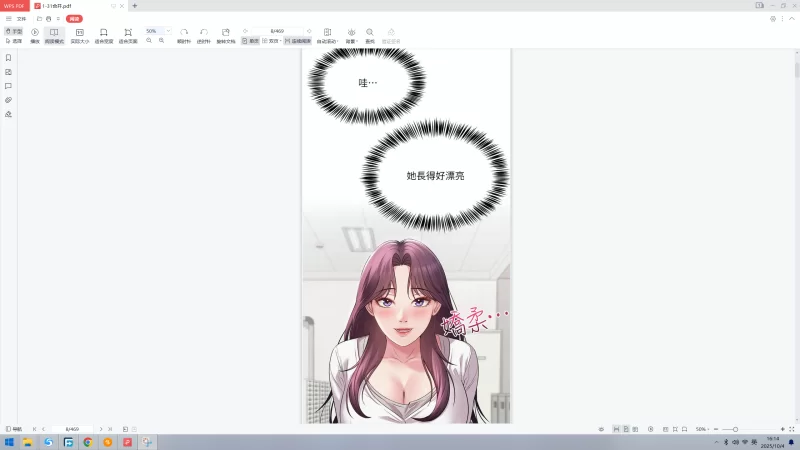The width and height of the screenshot is (800, 450).
Task: Click the zoom in plus button
Action: tap(783, 429)
